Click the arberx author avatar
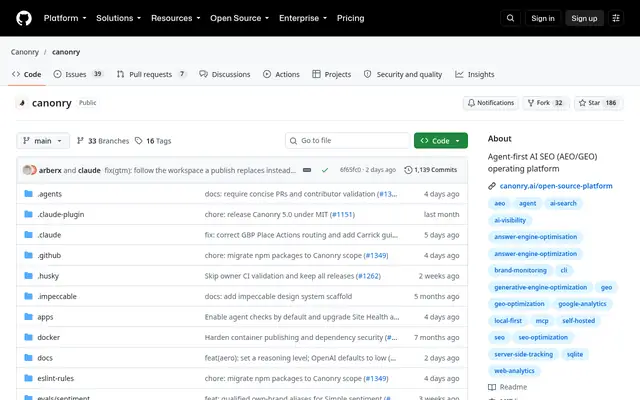640x400 pixels. coord(27,170)
